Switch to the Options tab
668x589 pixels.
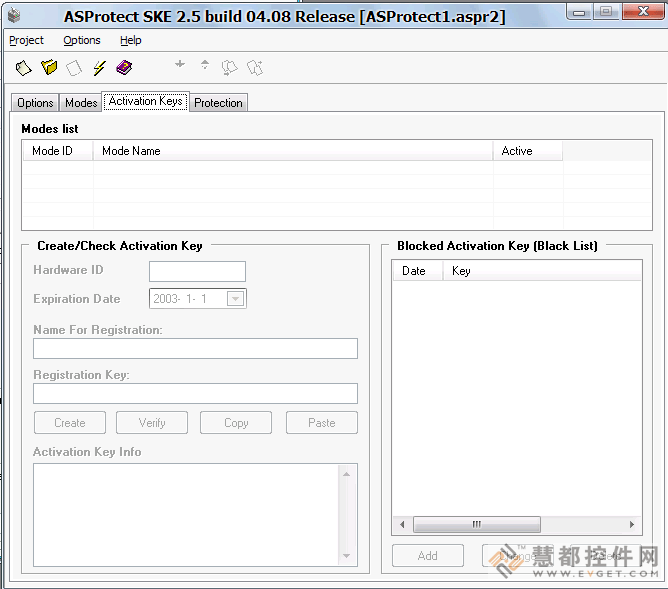tap(35, 103)
